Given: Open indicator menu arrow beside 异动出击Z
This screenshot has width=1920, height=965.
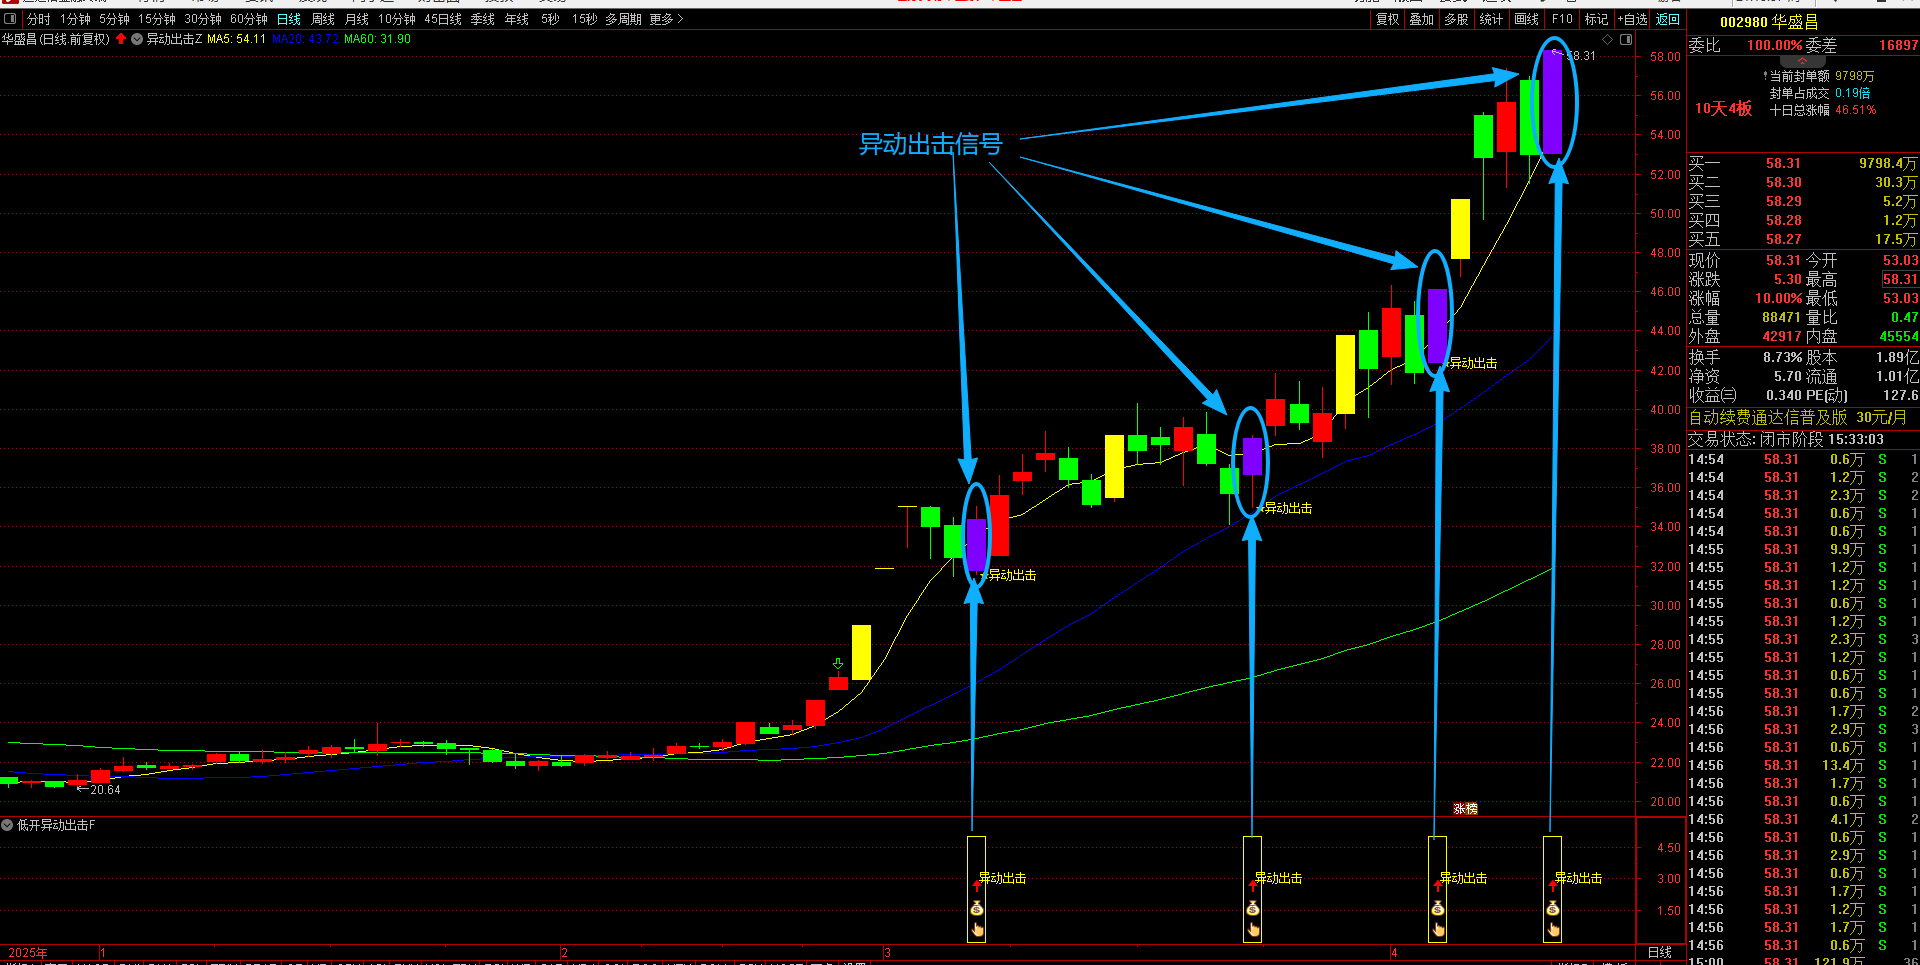Looking at the screenshot, I should point(137,39).
